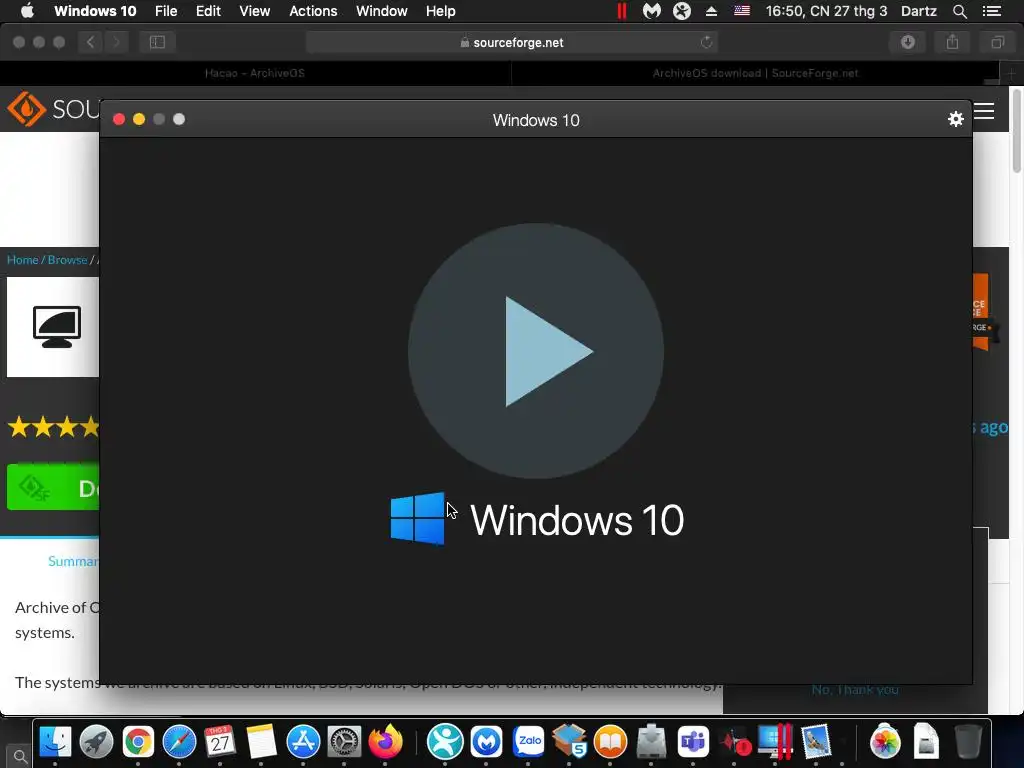
Task: Open Photos from the Dock
Action: (x=885, y=742)
